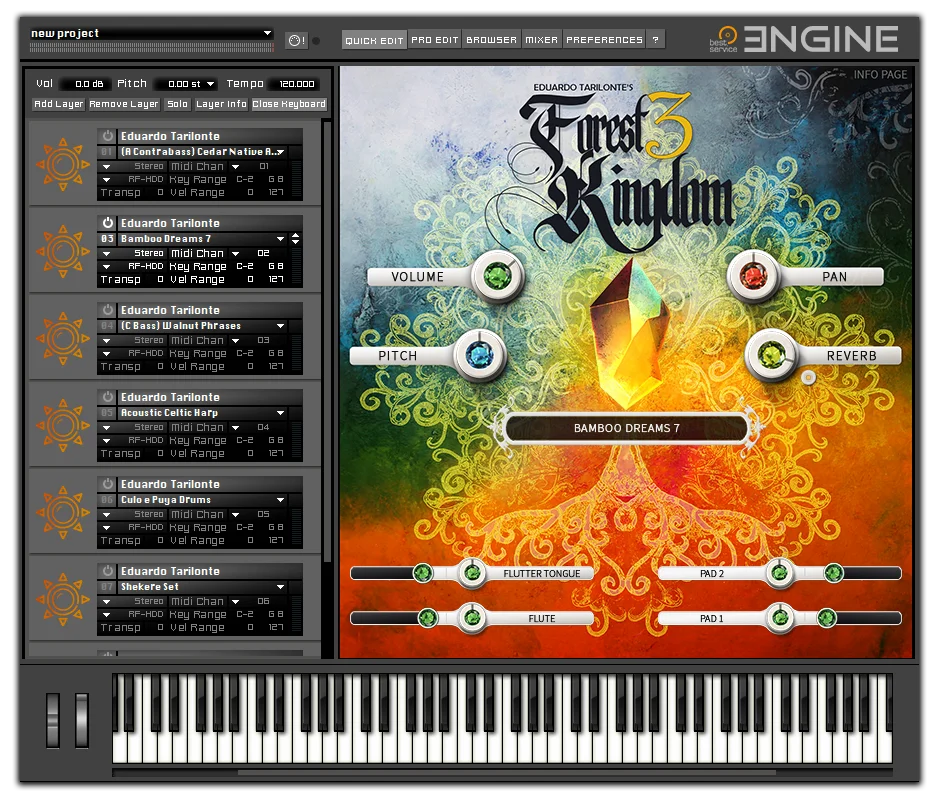The height and width of the screenshot is (800, 940).
Task: Open the Pitch semitone dropdown
Action: click(x=210, y=84)
